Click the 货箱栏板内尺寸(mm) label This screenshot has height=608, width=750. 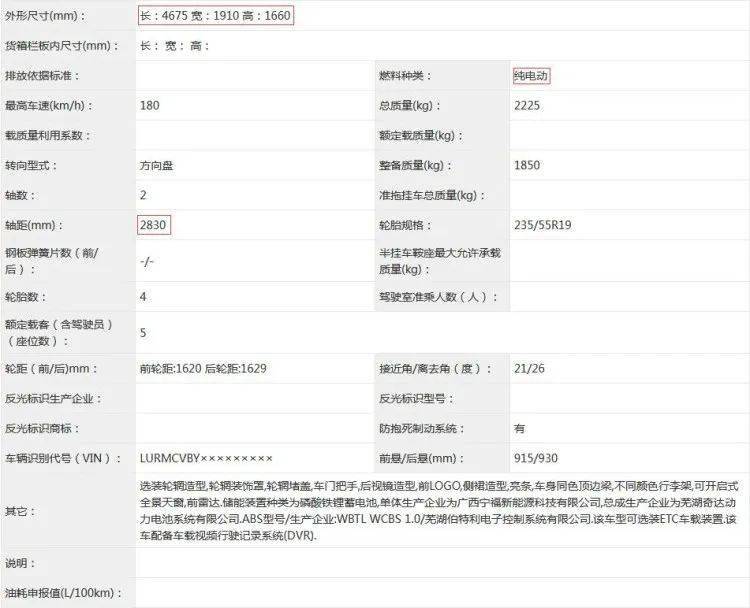tap(62, 46)
